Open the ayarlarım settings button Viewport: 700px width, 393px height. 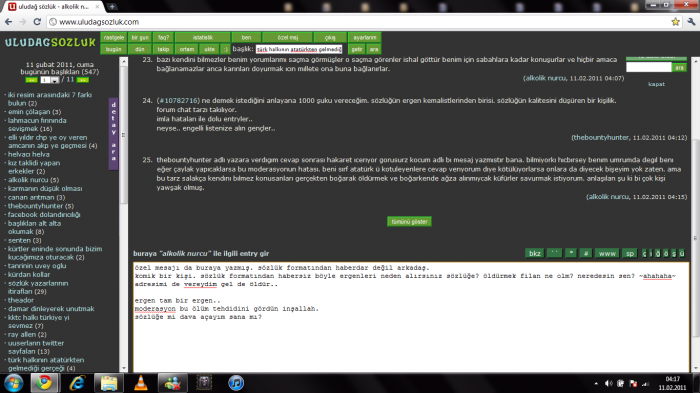[x=364, y=38]
